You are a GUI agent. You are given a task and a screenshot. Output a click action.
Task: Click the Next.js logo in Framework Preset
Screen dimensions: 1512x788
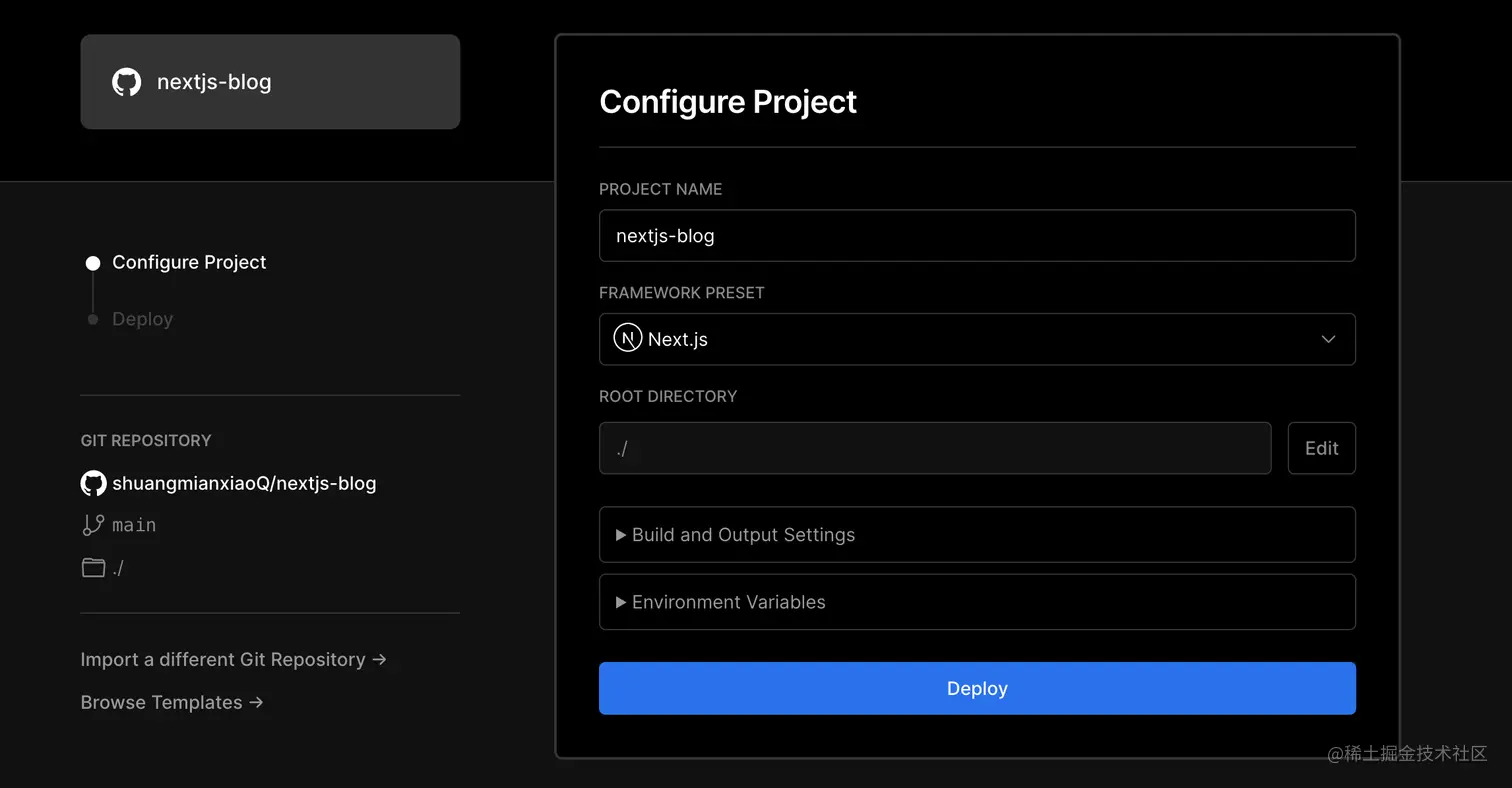pyautogui.click(x=627, y=339)
